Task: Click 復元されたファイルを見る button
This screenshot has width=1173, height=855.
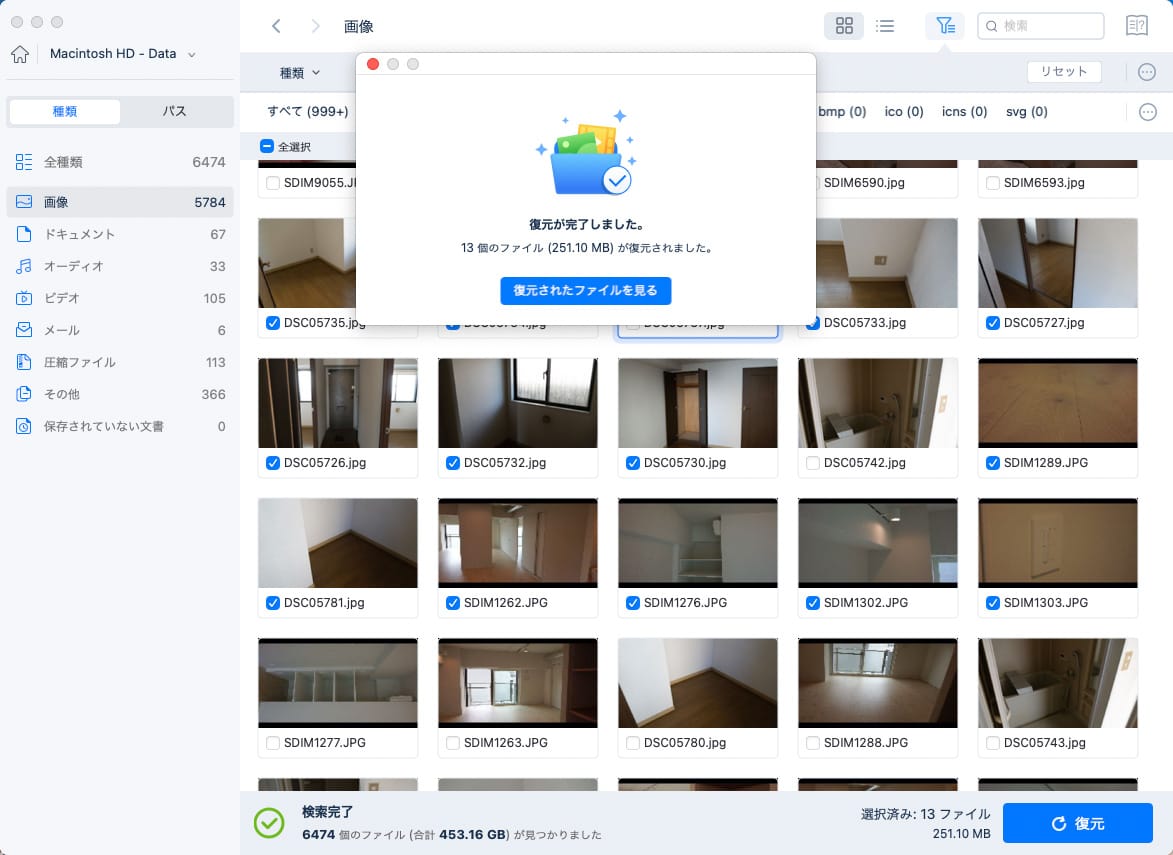Action: coord(586,291)
